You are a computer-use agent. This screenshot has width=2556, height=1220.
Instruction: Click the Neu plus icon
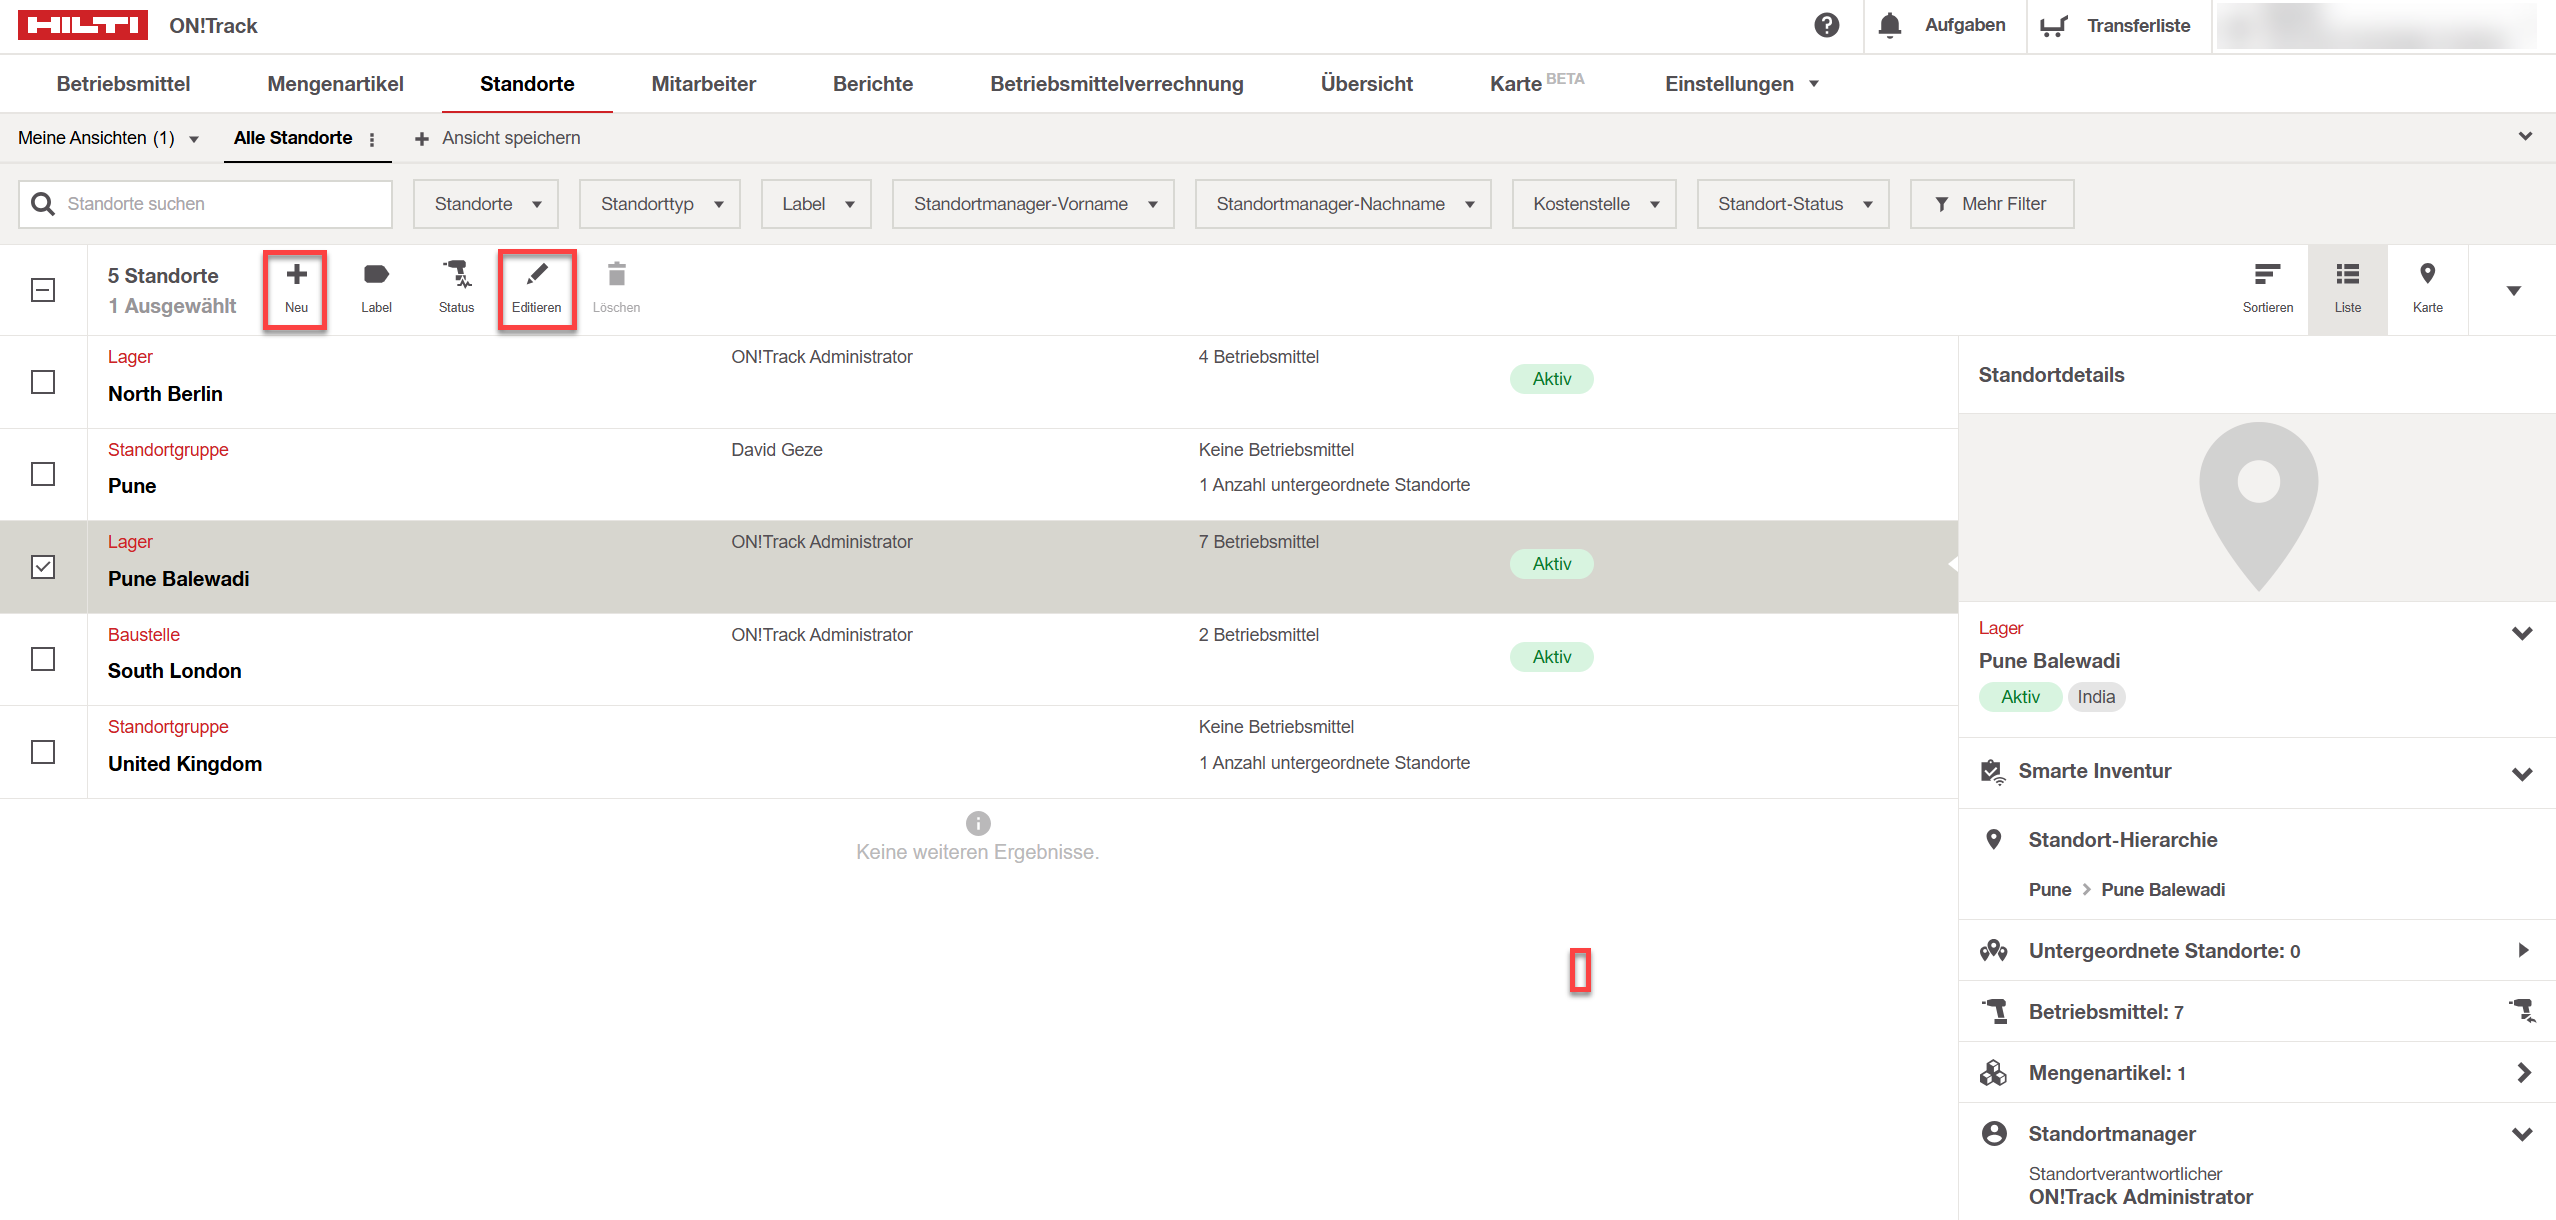(x=296, y=275)
